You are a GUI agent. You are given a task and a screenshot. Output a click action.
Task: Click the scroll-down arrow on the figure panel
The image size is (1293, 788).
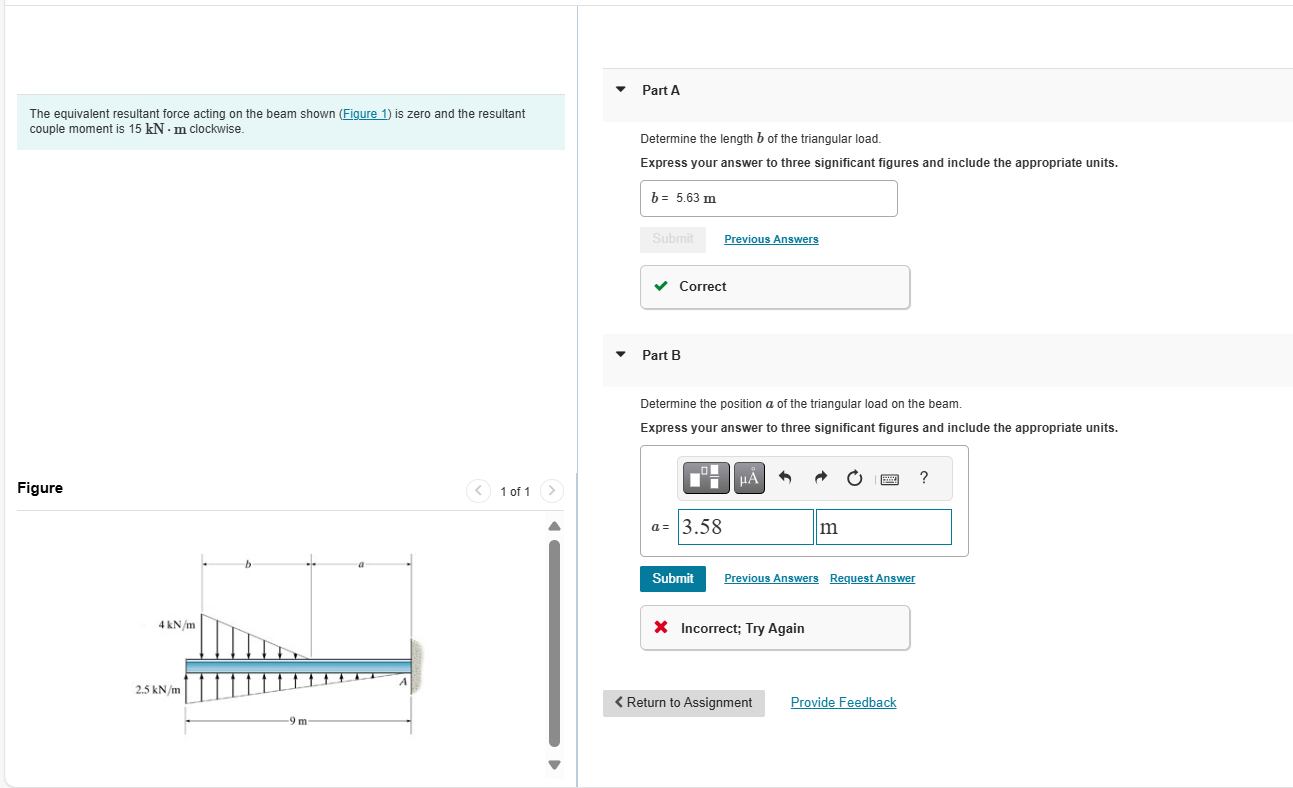tap(553, 765)
